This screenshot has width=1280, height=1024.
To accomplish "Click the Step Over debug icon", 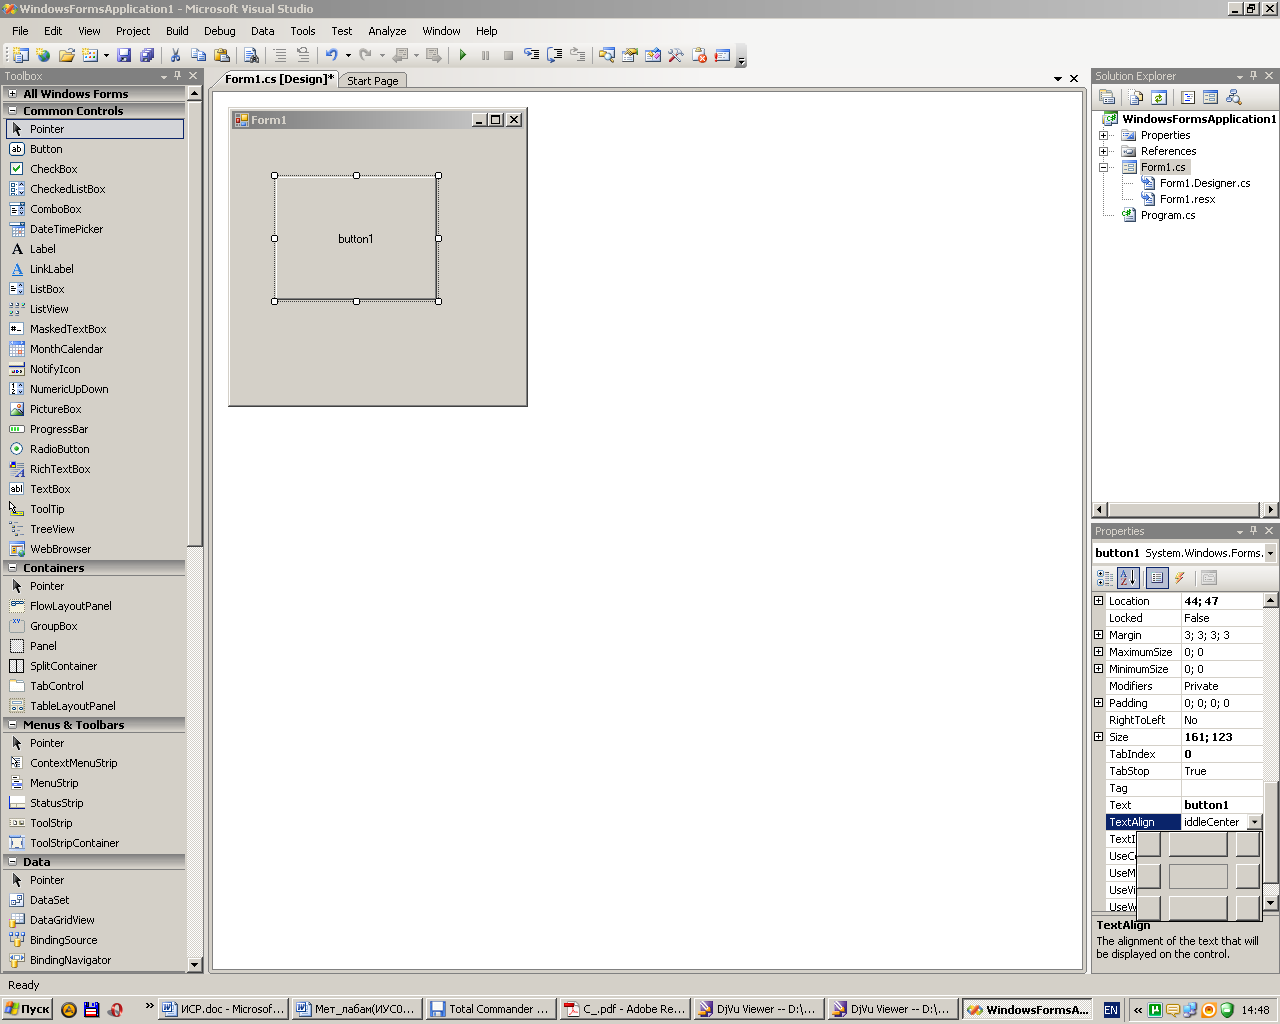I will click(x=554, y=55).
